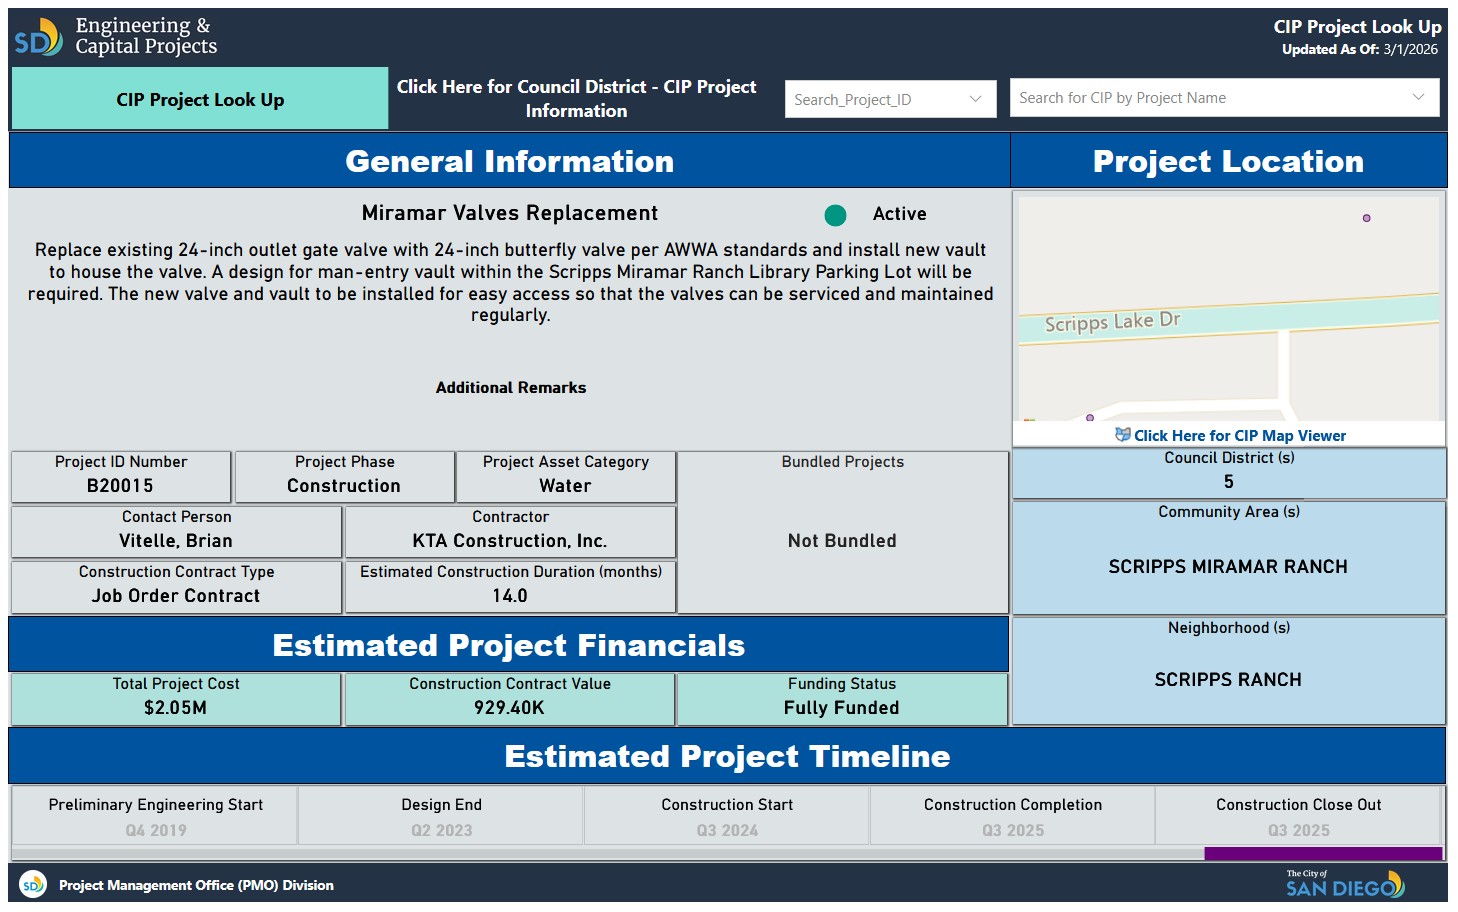The image size is (1458, 912).
Task: Click the purple segment of the timeline bar
Action: [1322, 854]
